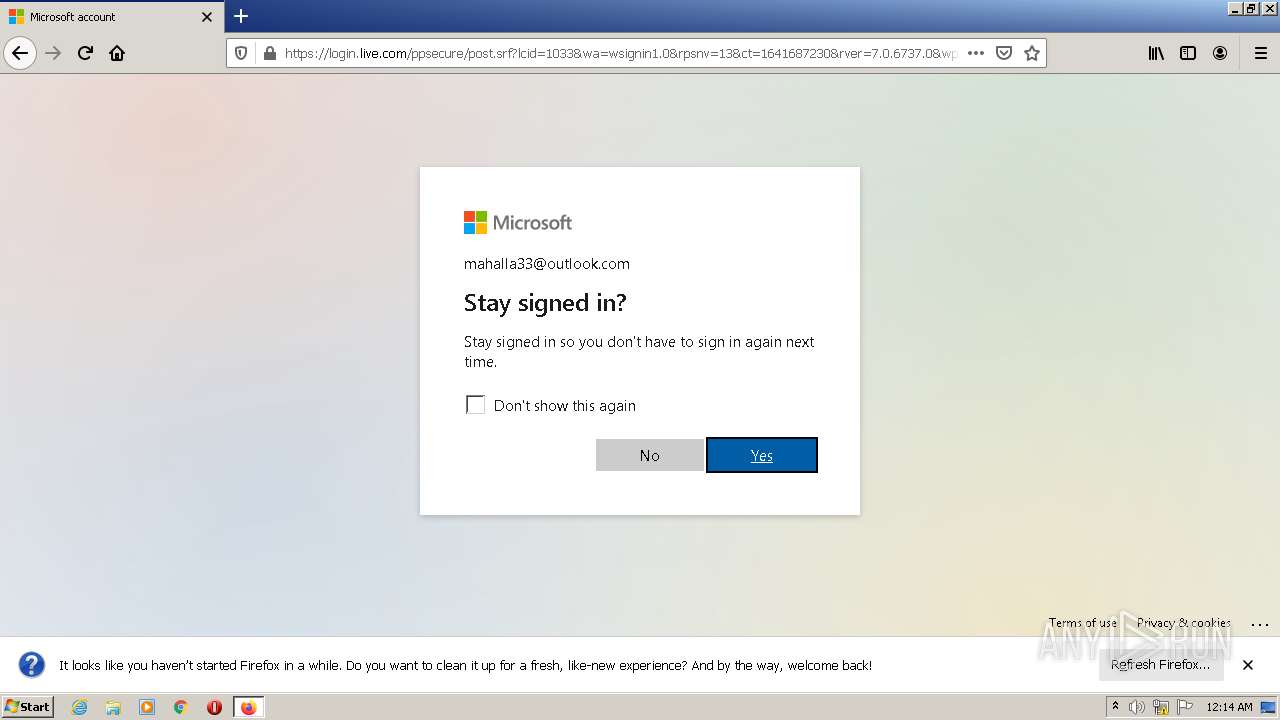Show the sidebars panel

(x=1188, y=53)
